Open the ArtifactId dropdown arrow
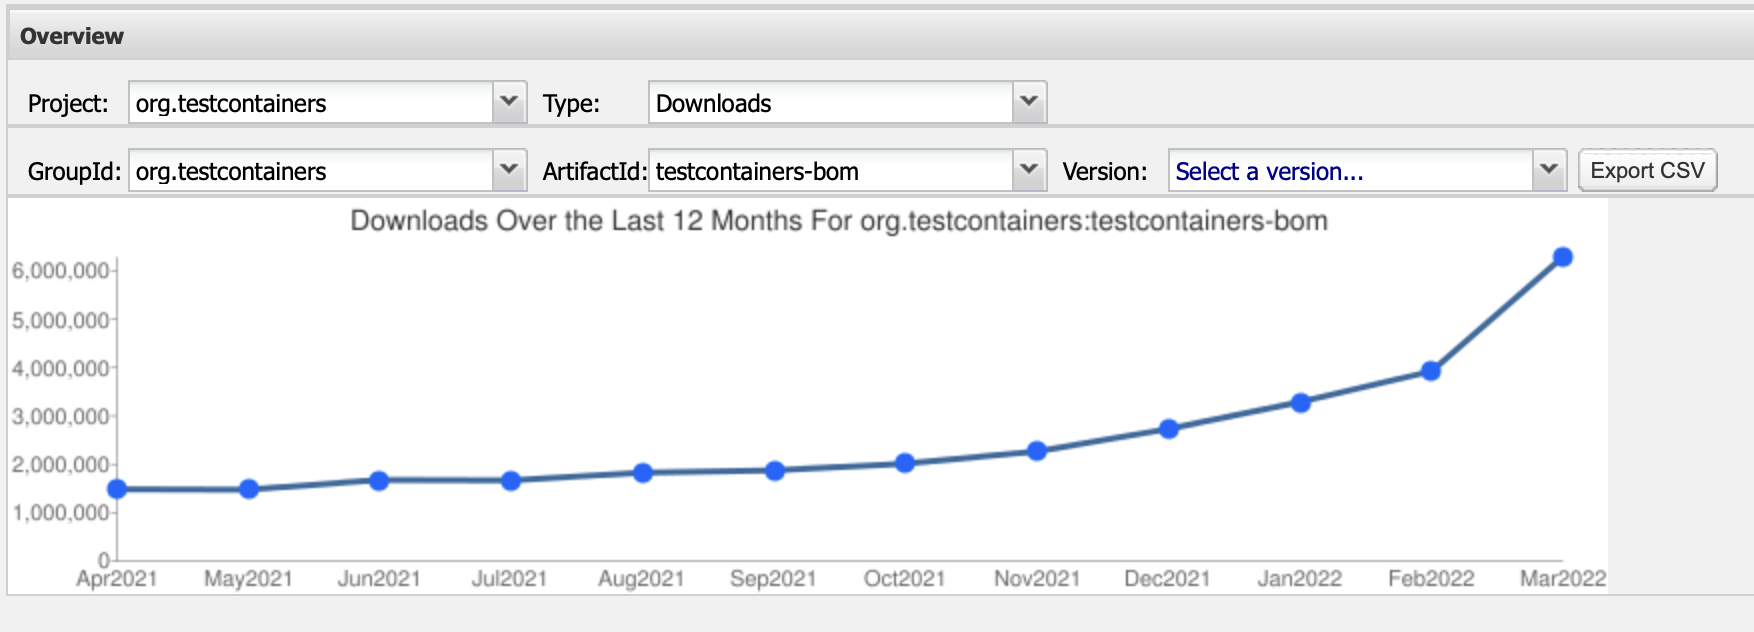 pos(1029,170)
